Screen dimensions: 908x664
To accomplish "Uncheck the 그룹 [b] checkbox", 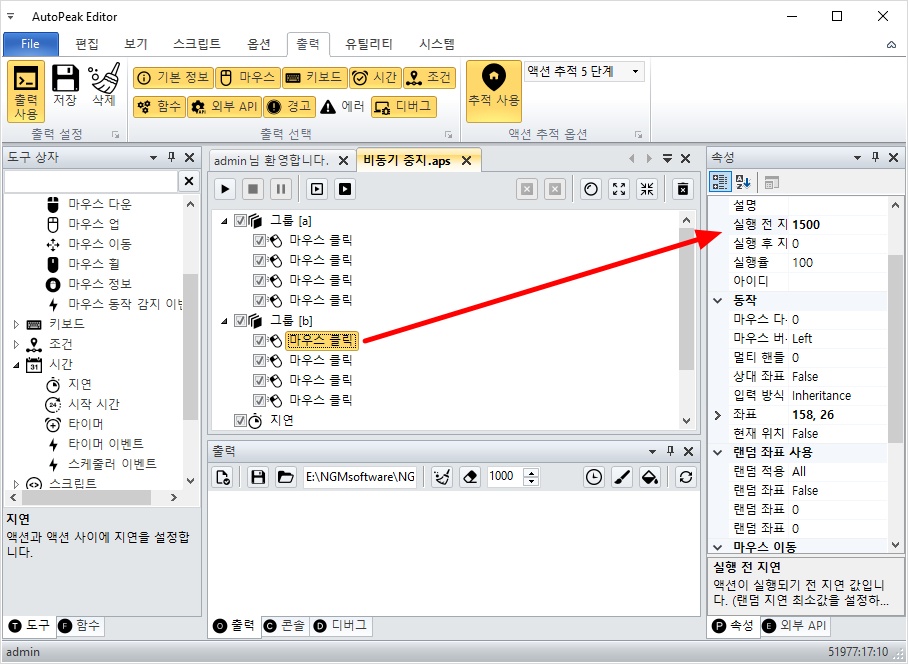I will (x=240, y=320).
